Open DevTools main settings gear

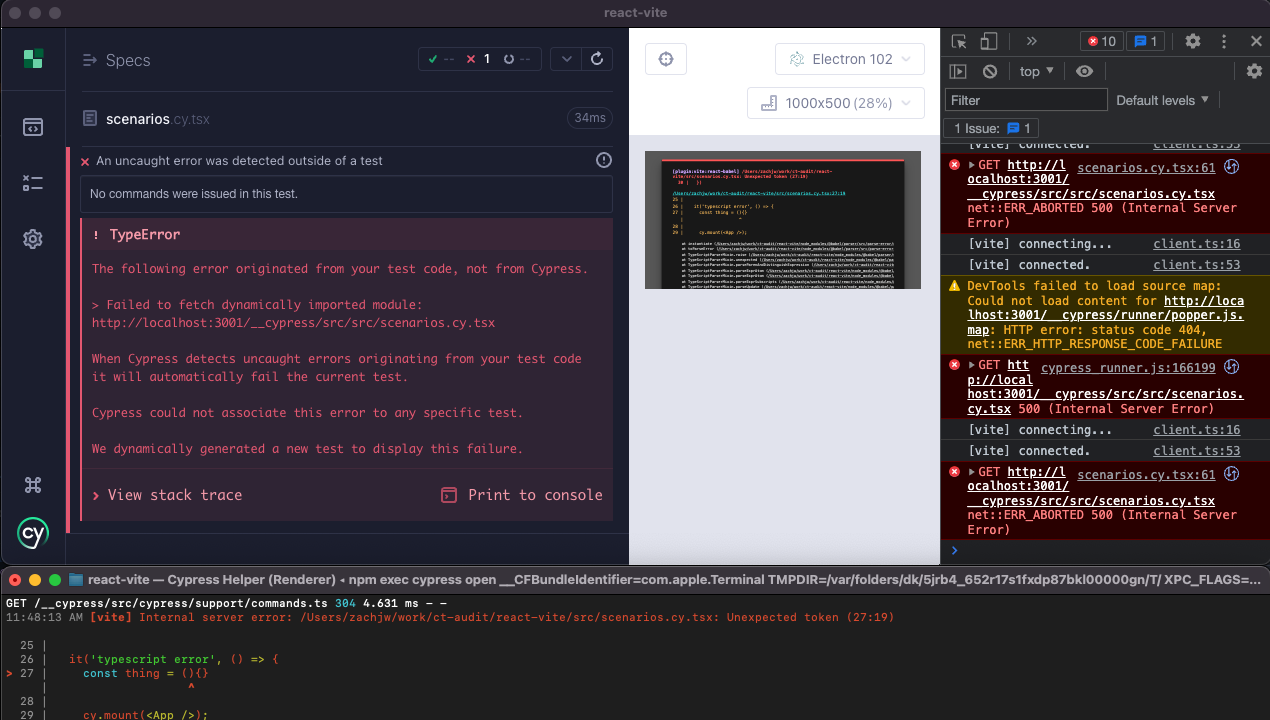tap(1192, 41)
